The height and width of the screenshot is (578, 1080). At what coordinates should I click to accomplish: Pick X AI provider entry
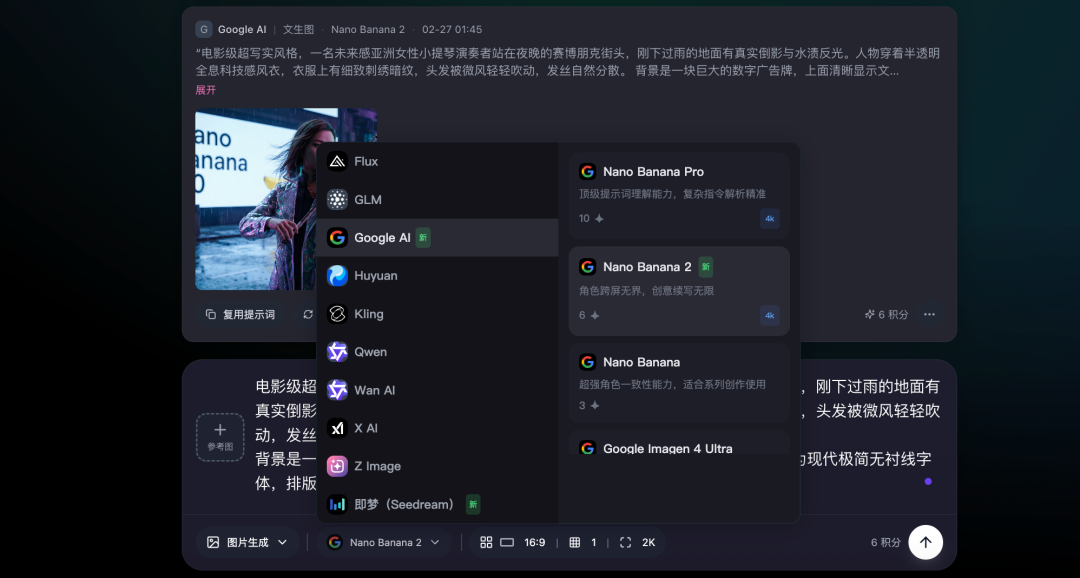(x=437, y=428)
